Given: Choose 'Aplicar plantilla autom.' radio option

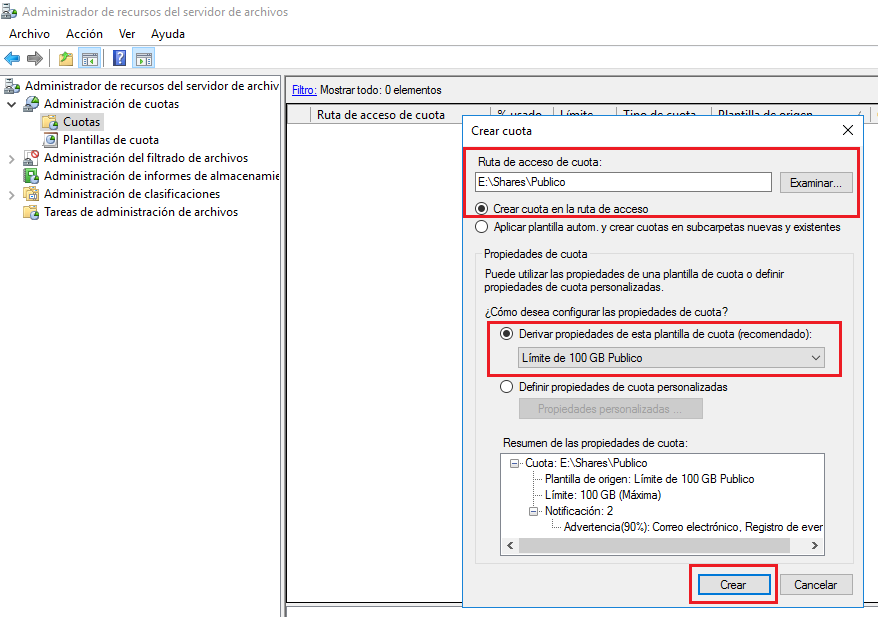Looking at the screenshot, I should click(483, 227).
